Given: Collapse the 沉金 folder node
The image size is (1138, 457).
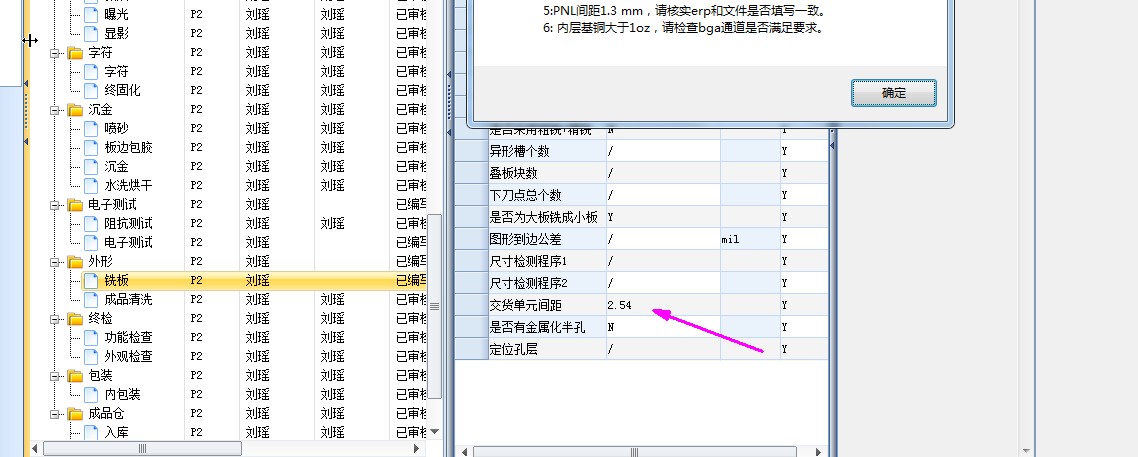Looking at the screenshot, I should (54, 110).
